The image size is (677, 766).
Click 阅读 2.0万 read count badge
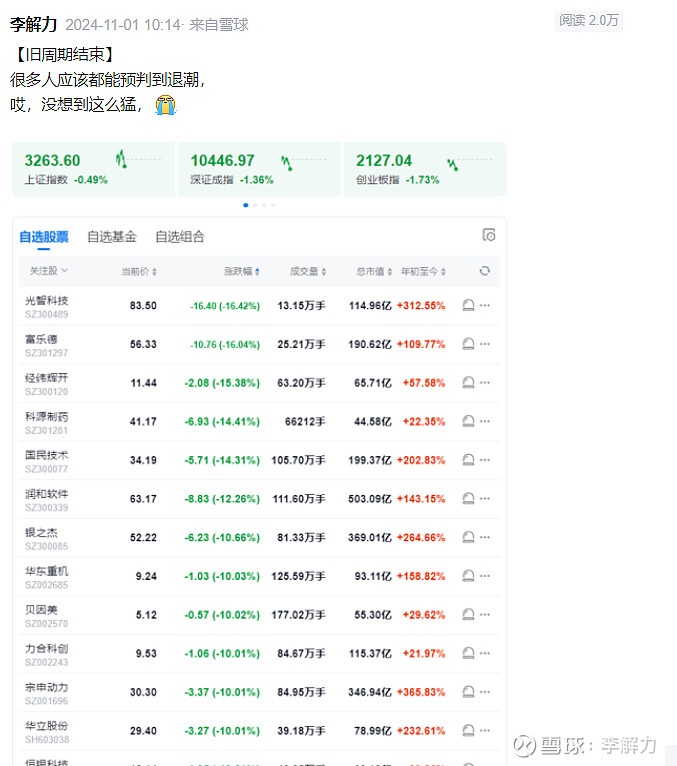[x=589, y=21]
